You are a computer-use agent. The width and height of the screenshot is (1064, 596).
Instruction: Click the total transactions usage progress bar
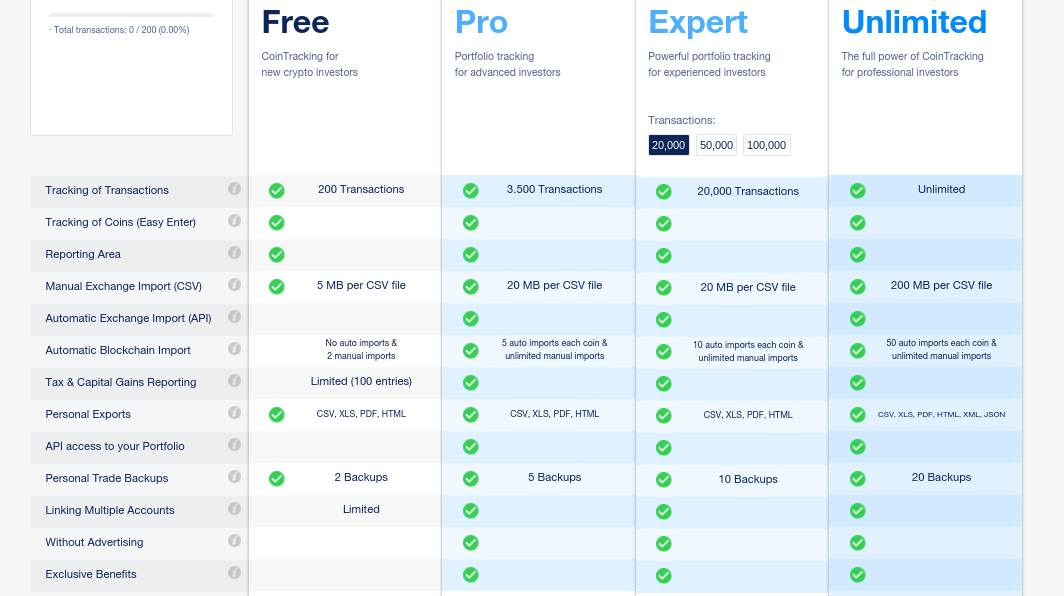pos(131,15)
